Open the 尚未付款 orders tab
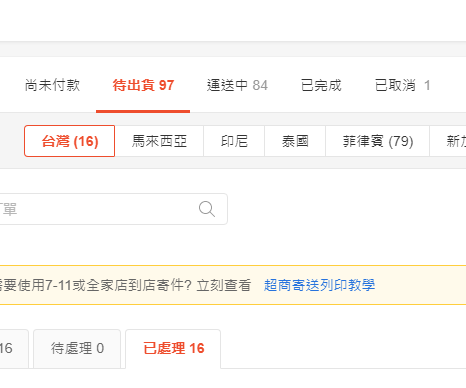 click(x=52, y=85)
